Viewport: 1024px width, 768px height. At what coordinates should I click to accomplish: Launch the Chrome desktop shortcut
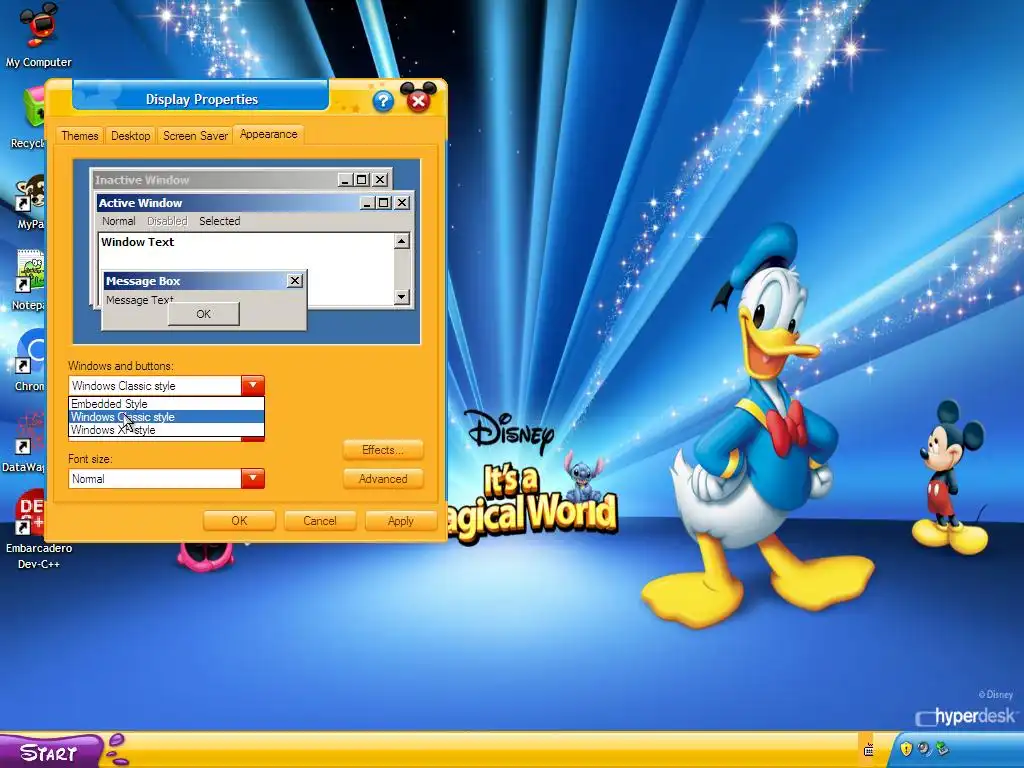point(30,360)
